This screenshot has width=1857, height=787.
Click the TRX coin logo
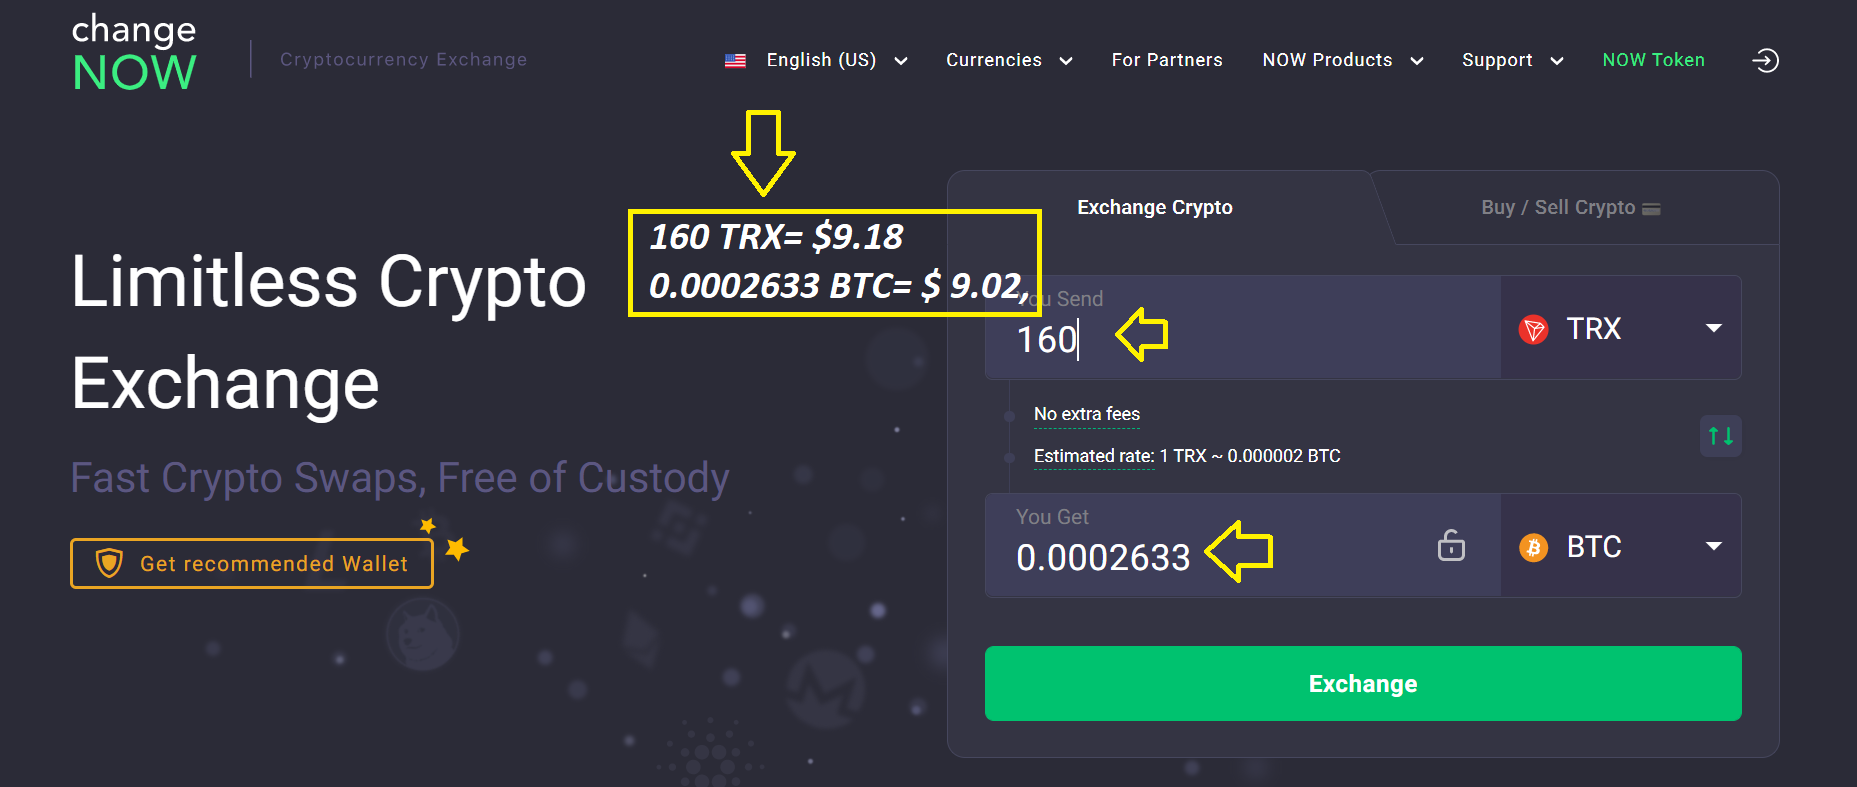[x=1533, y=329]
